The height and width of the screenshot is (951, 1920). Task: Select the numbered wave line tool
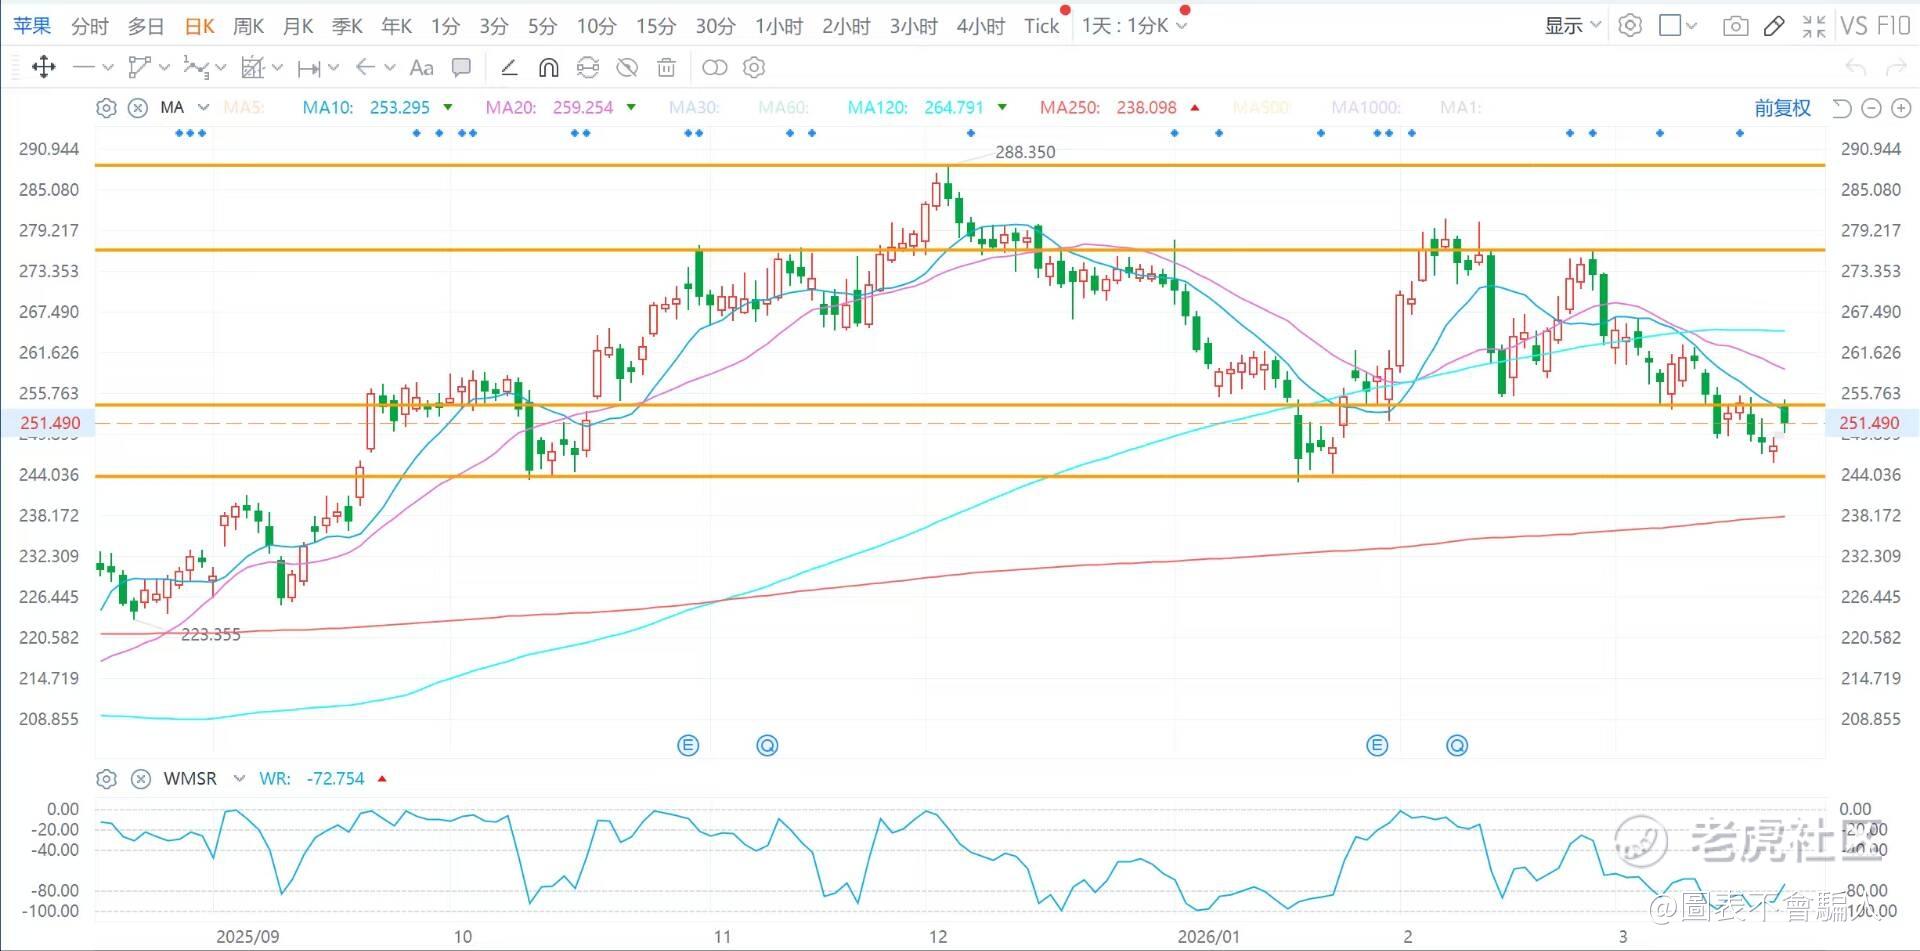pyautogui.click(x=196, y=67)
